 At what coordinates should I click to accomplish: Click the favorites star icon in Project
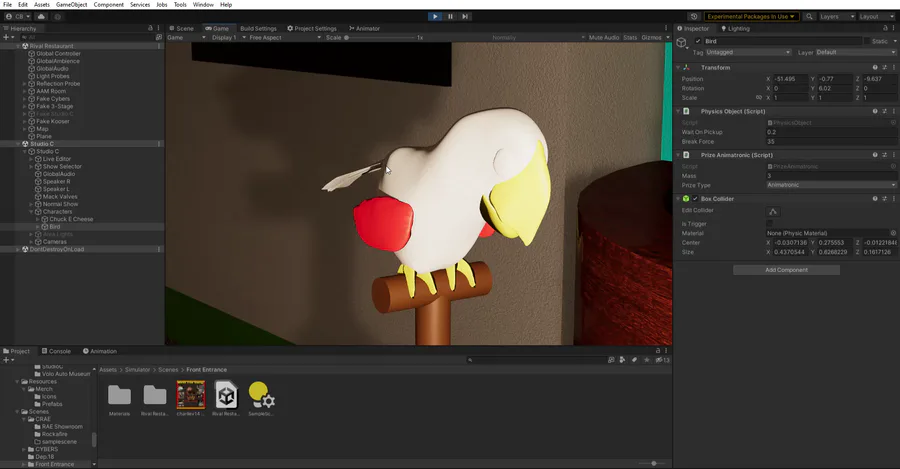pyautogui.click(x=647, y=360)
